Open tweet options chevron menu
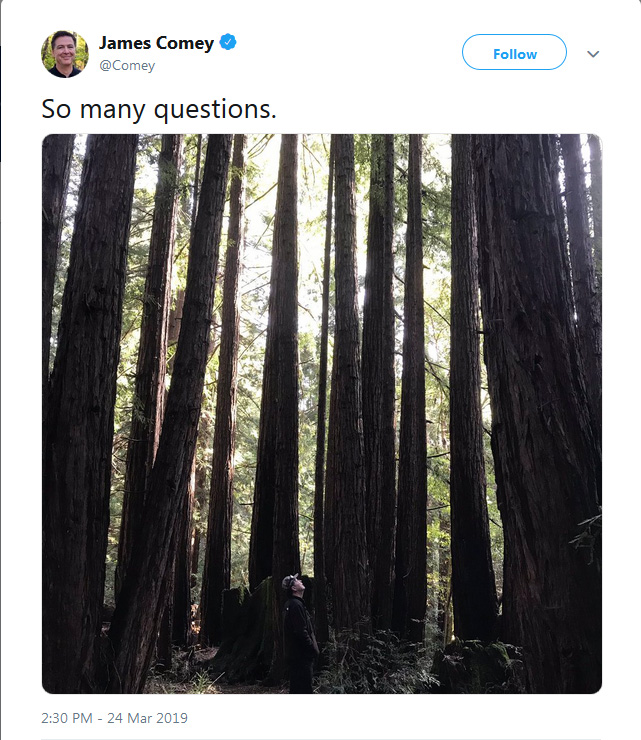Screen dimensions: 641x740 coord(593,54)
